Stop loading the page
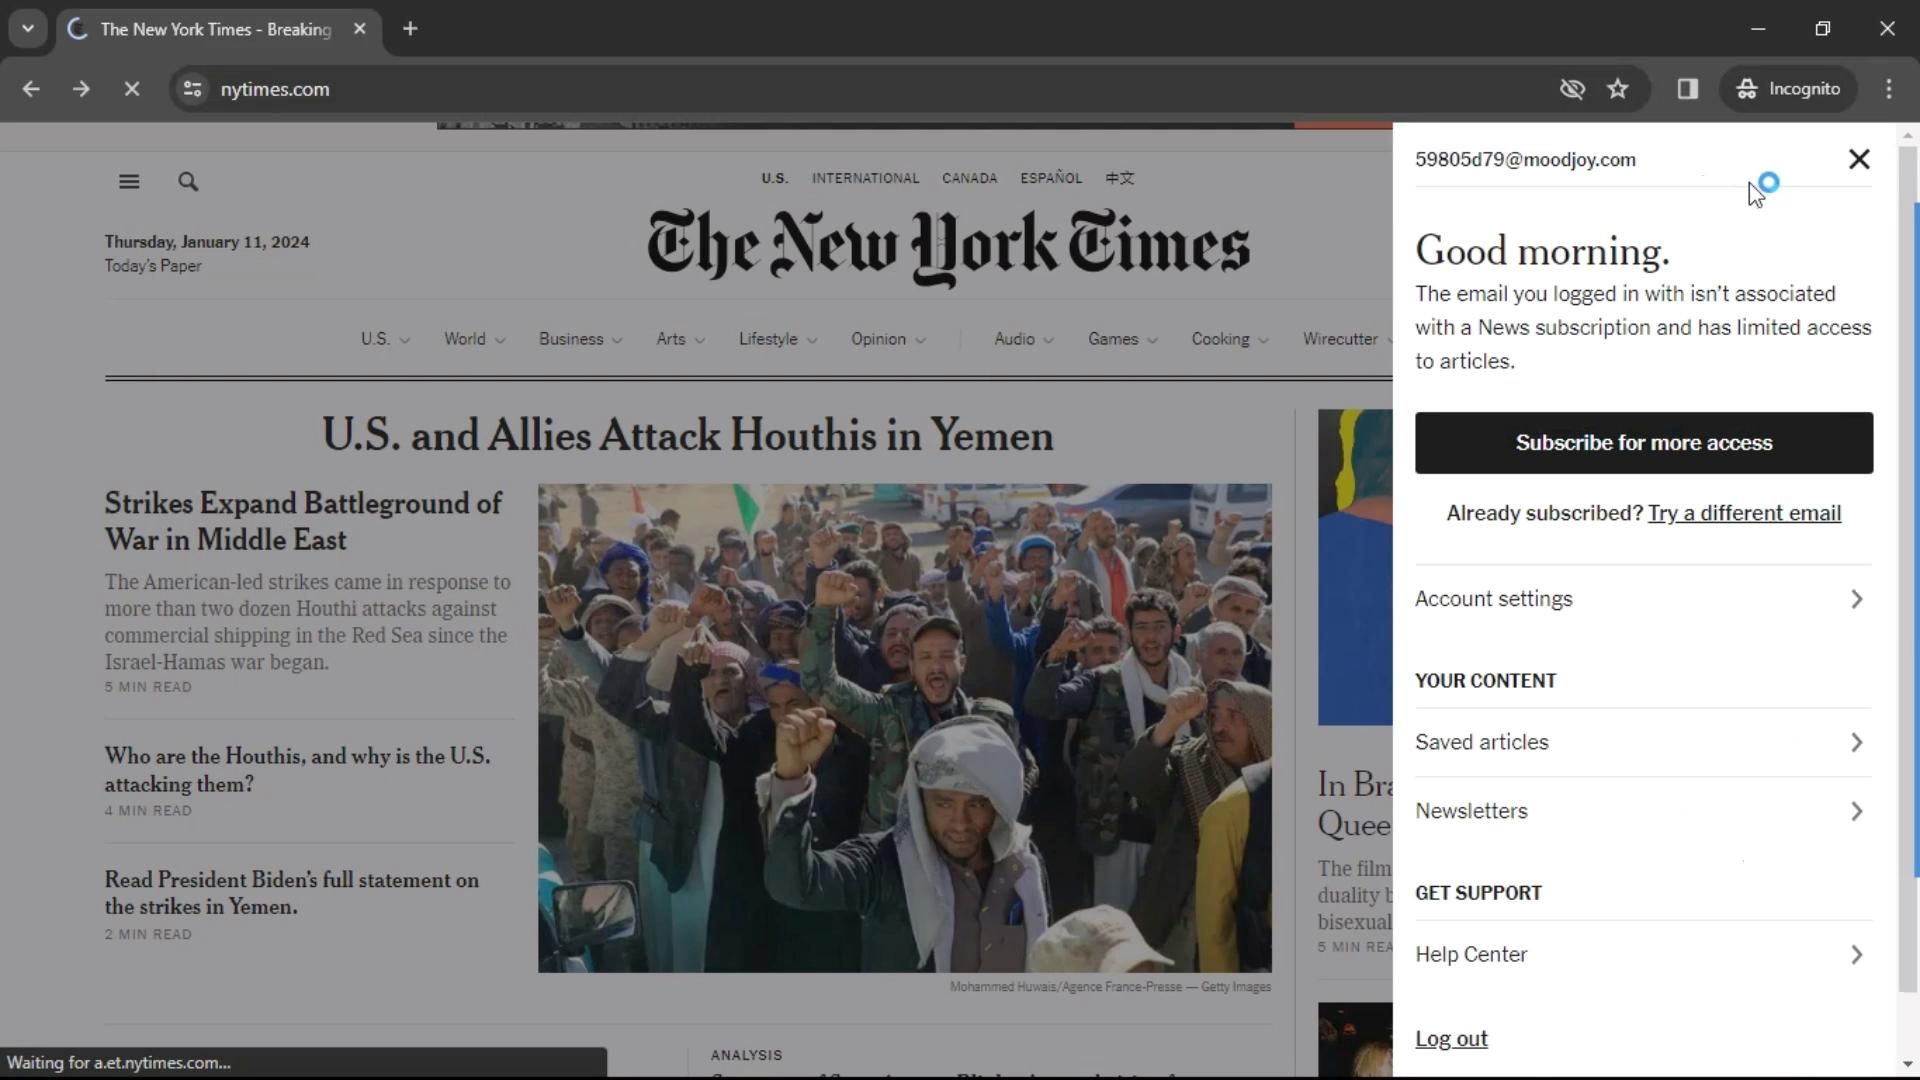Image resolution: width=1920 pixels, height=1080 pixels. click(132, 89)
